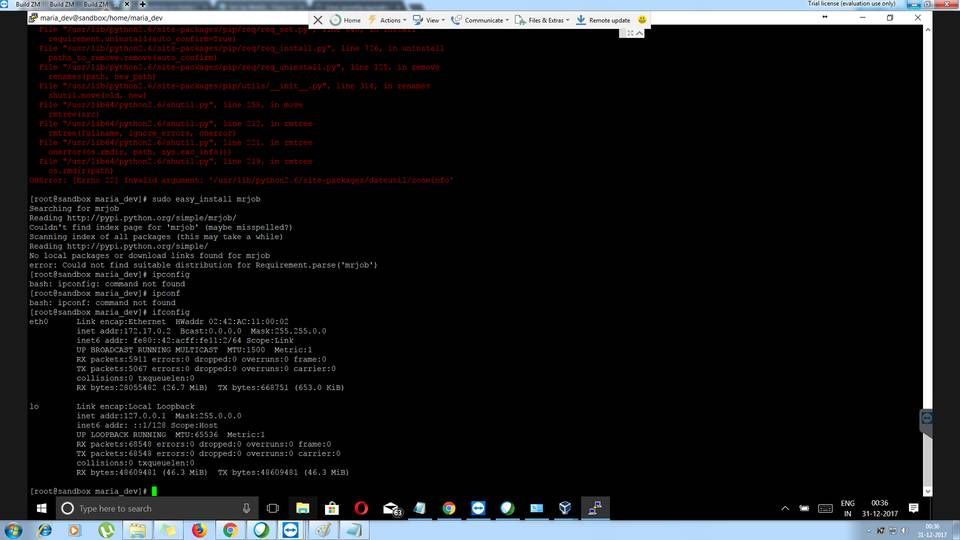Screen dimensions: 960x540
Task: Close the TeamViewer session toolbar X
Action: [318, 20]
